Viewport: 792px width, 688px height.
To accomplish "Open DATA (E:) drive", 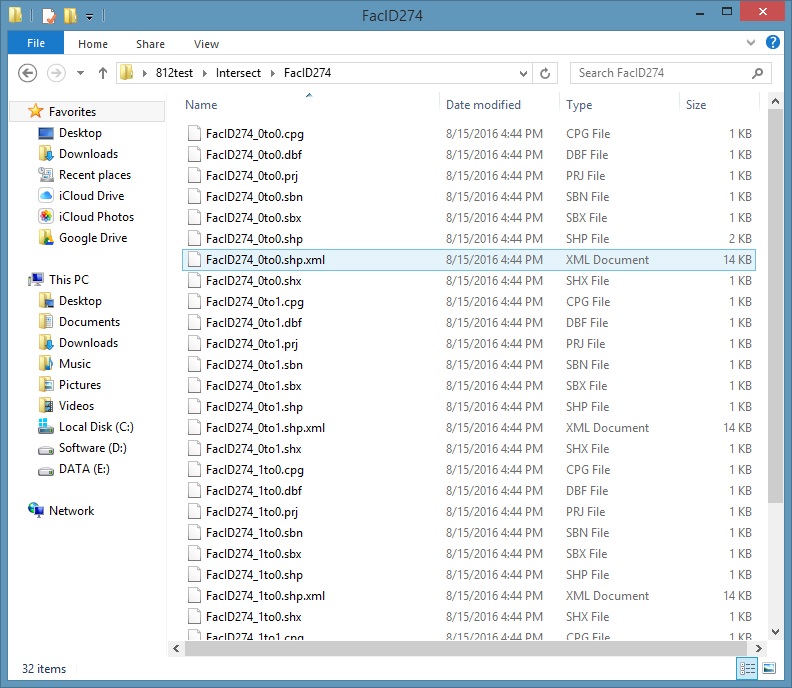I will [x=84, y=469].
